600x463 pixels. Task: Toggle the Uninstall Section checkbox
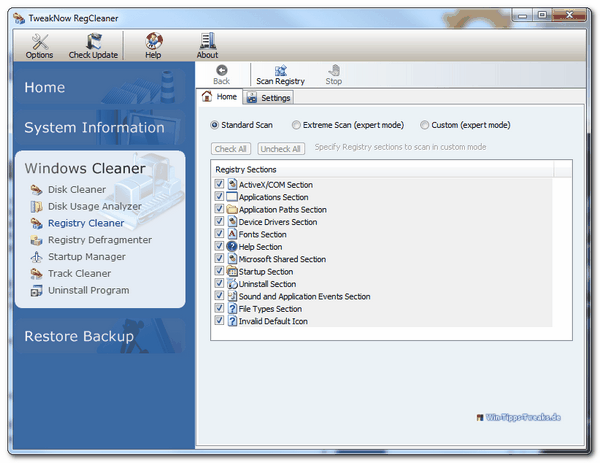219,283
